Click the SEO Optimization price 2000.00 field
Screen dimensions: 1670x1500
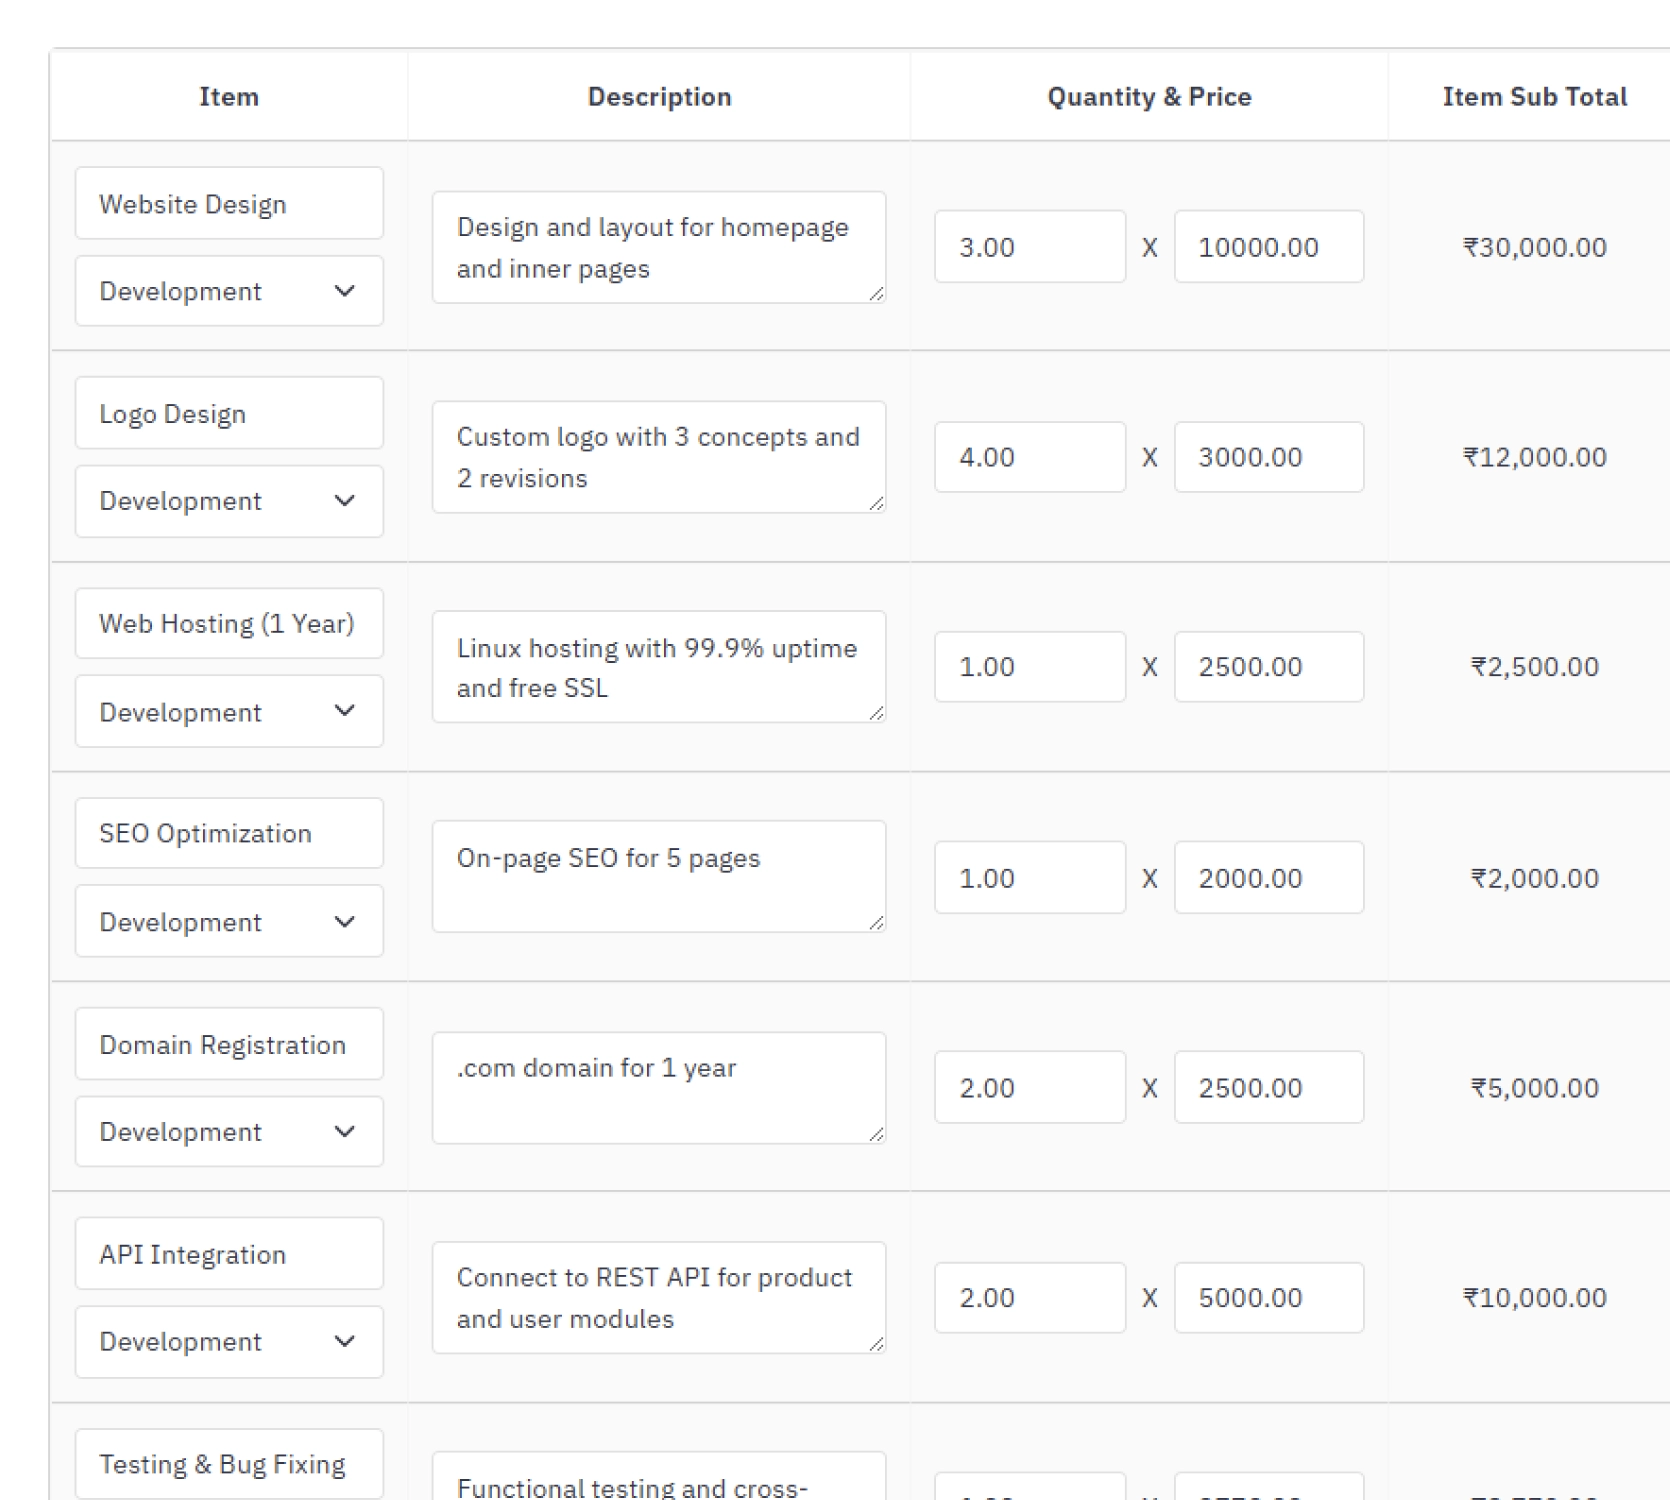[1269, 877]
